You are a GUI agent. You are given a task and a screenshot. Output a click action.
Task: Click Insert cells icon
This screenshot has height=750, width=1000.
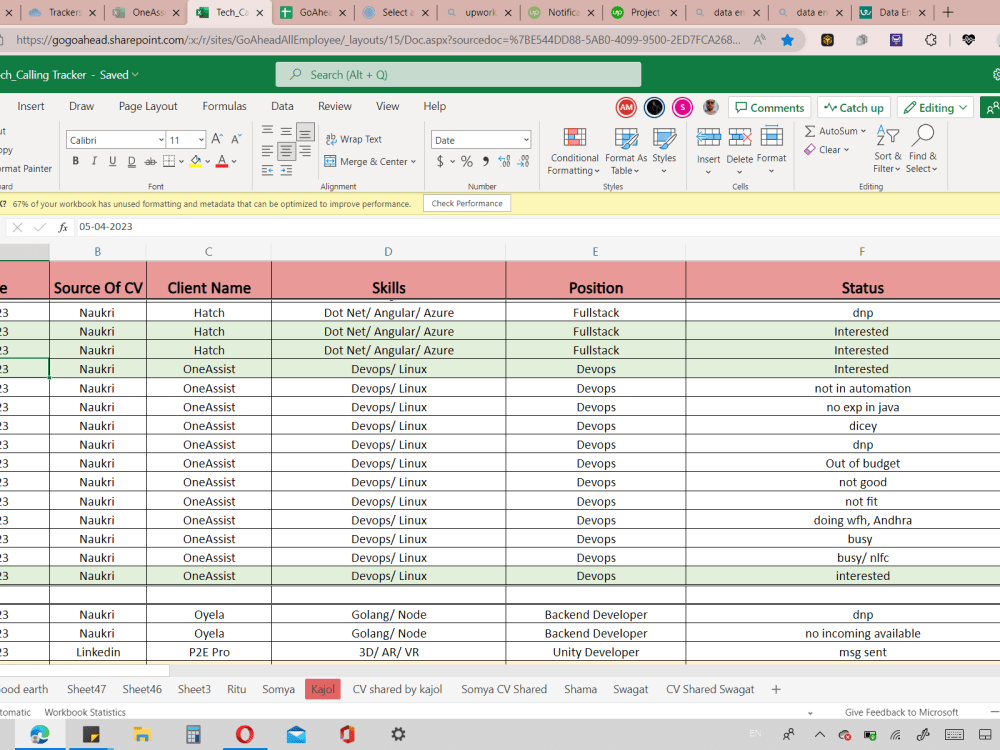708,137
